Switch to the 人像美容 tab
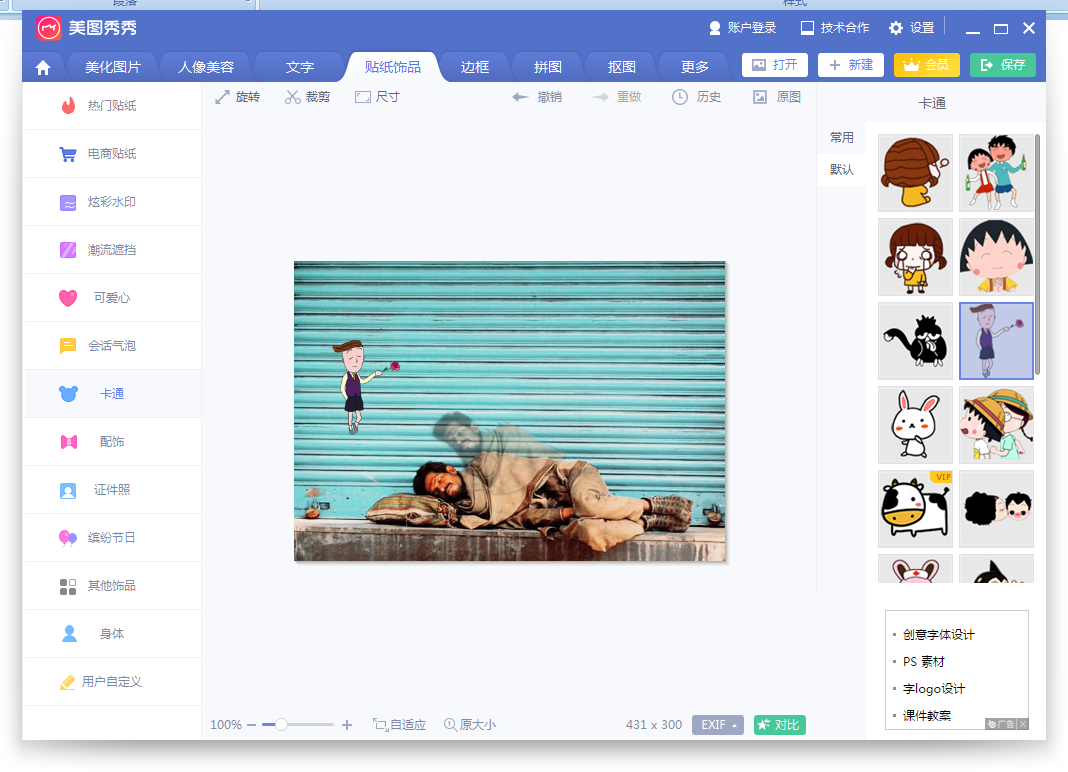This screenshot has width=1068, height=772. (206, 67)
